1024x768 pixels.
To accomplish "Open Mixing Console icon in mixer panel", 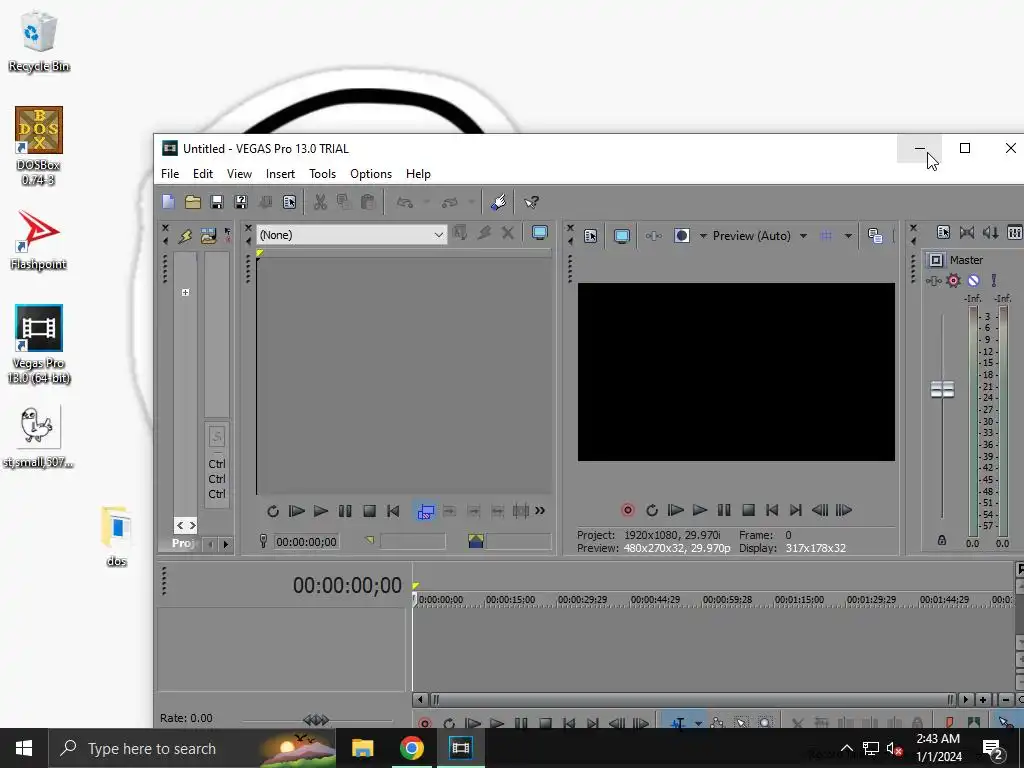I will click(1015, 232).
